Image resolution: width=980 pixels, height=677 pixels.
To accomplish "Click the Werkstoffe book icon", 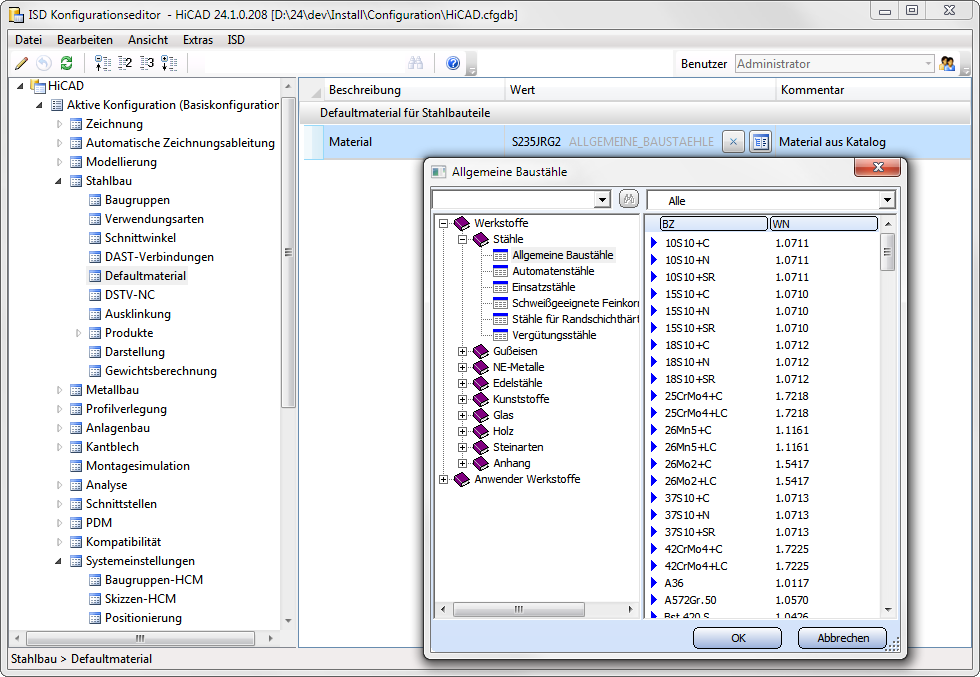I will tap(462, 223).
